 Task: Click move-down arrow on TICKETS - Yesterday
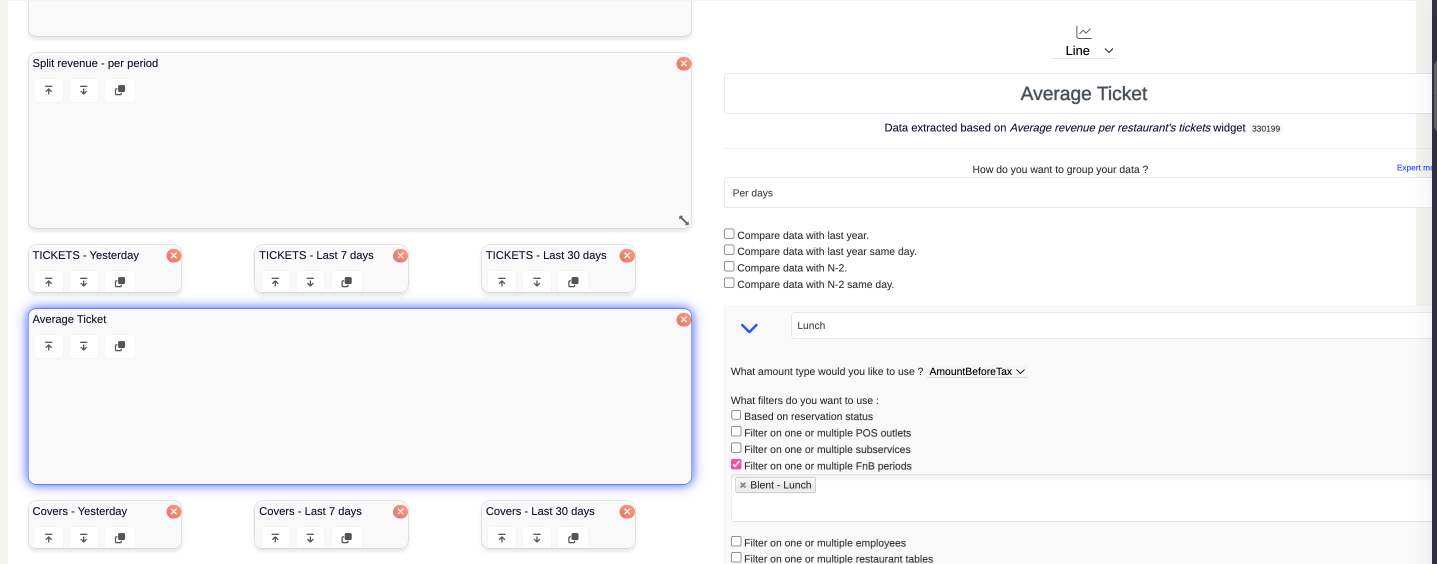tap(84, 282)
